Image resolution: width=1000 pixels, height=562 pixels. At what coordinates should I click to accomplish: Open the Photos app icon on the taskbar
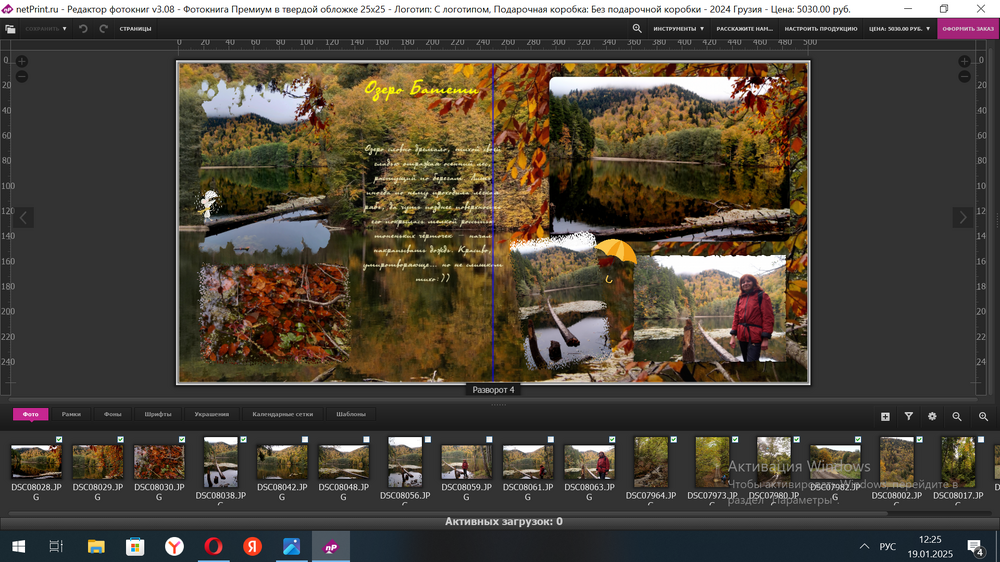pos(291,547)
